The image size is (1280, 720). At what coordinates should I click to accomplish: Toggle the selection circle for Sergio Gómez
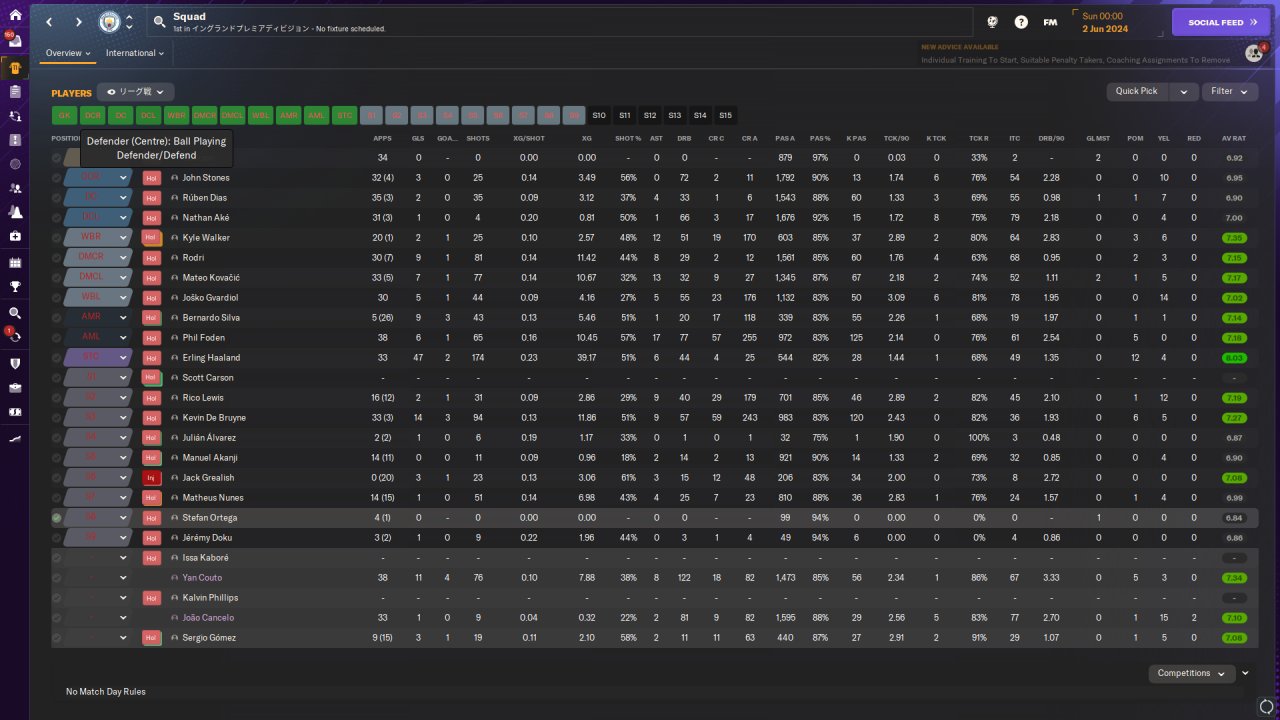[57, 638]
